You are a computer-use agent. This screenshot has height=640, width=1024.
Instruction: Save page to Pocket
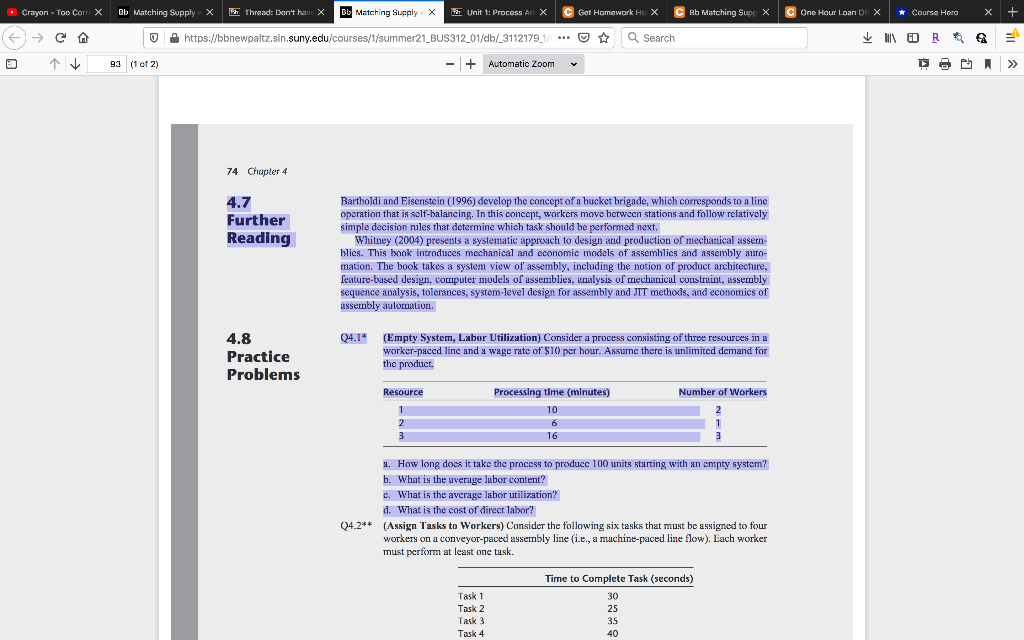click(584, 38)
